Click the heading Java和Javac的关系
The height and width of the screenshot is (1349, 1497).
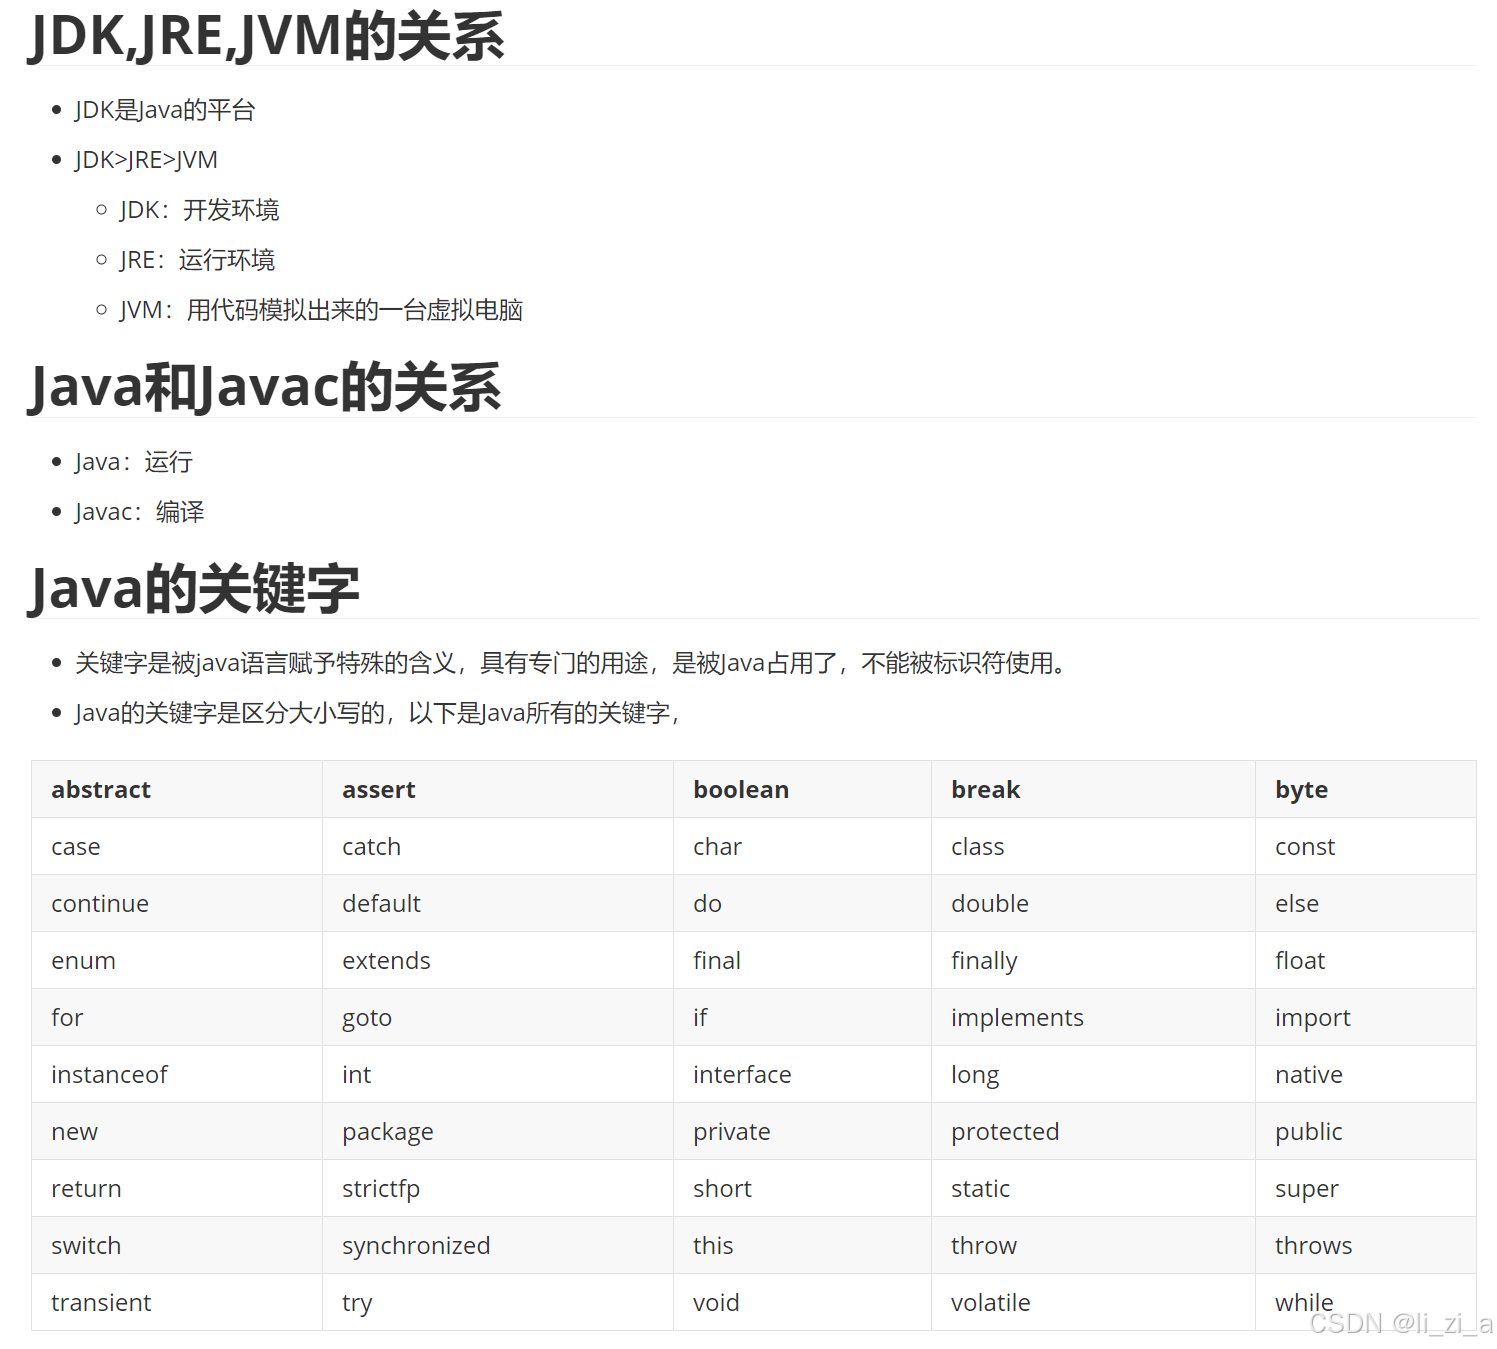(x=263, y=387)
